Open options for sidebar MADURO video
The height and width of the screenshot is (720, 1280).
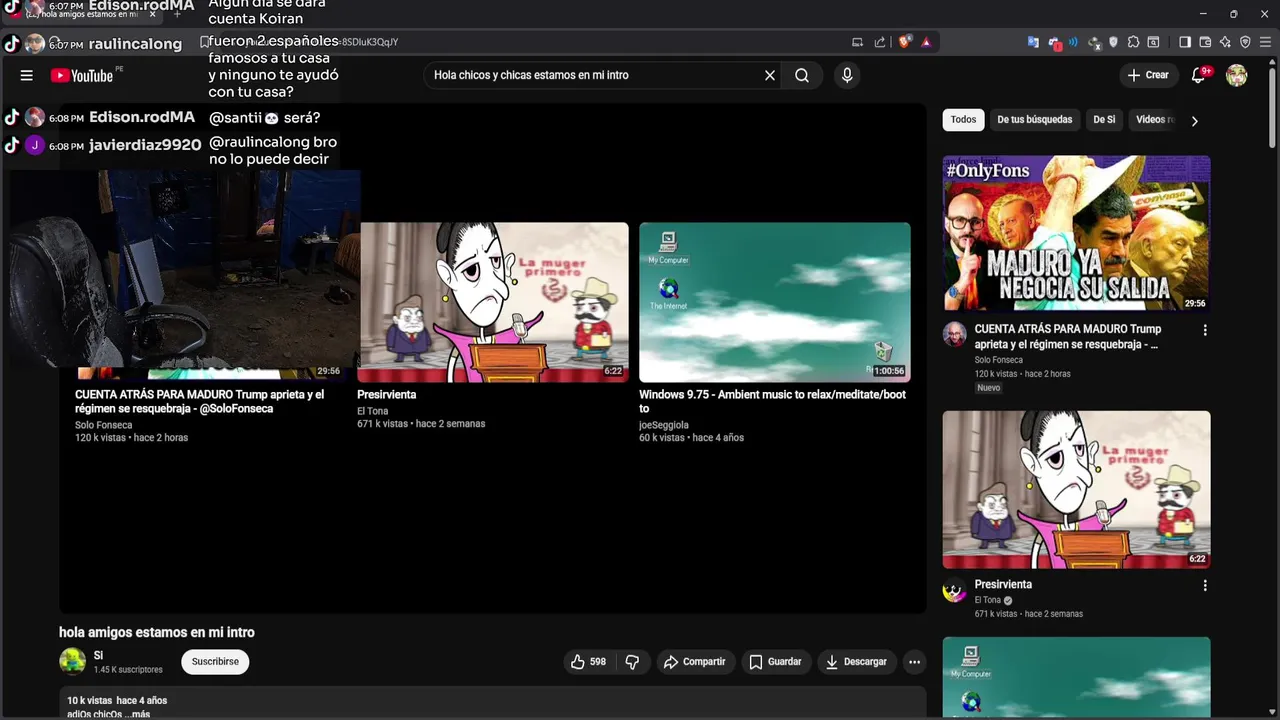[1205, 330]
